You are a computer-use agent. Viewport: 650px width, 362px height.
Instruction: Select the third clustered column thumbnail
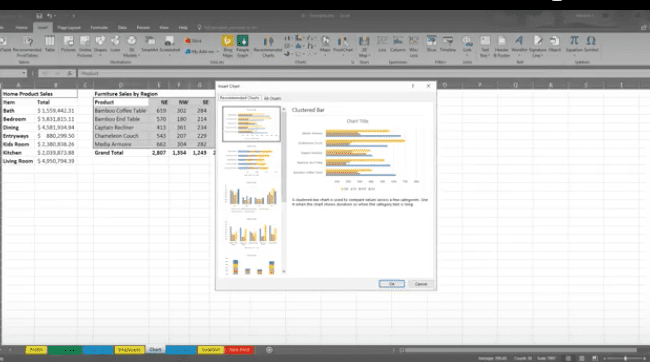point(252,196)
